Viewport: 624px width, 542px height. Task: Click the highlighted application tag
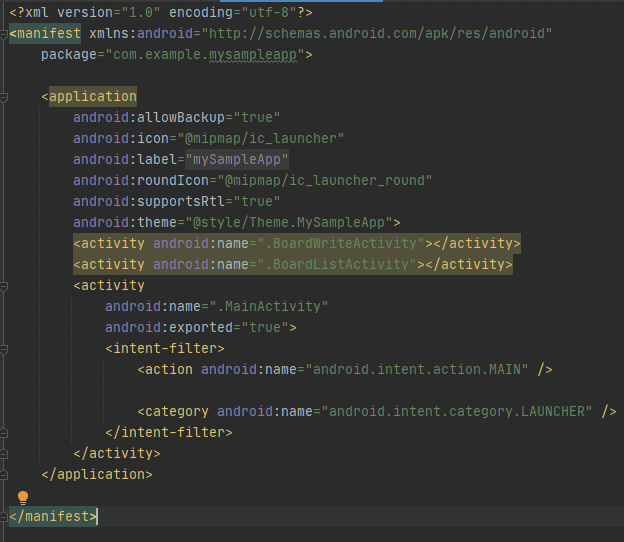(93, 97)
